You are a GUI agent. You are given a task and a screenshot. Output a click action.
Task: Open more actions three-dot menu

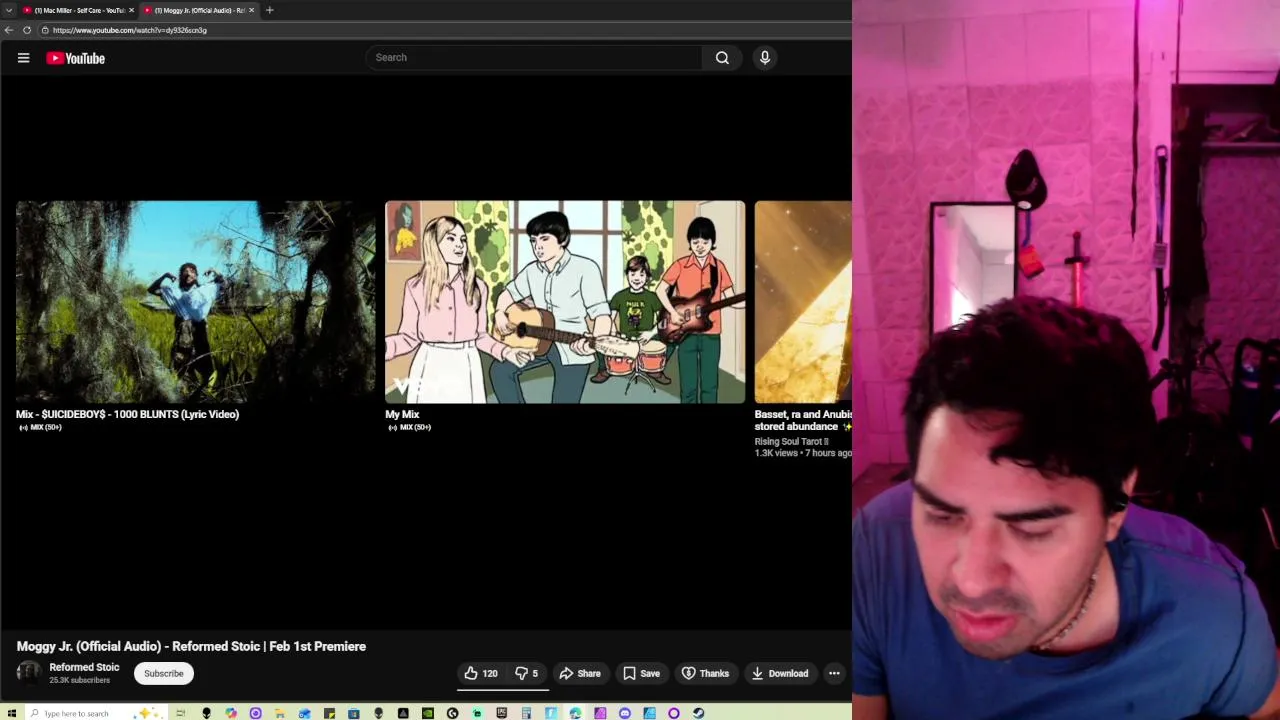coord(834,673)
